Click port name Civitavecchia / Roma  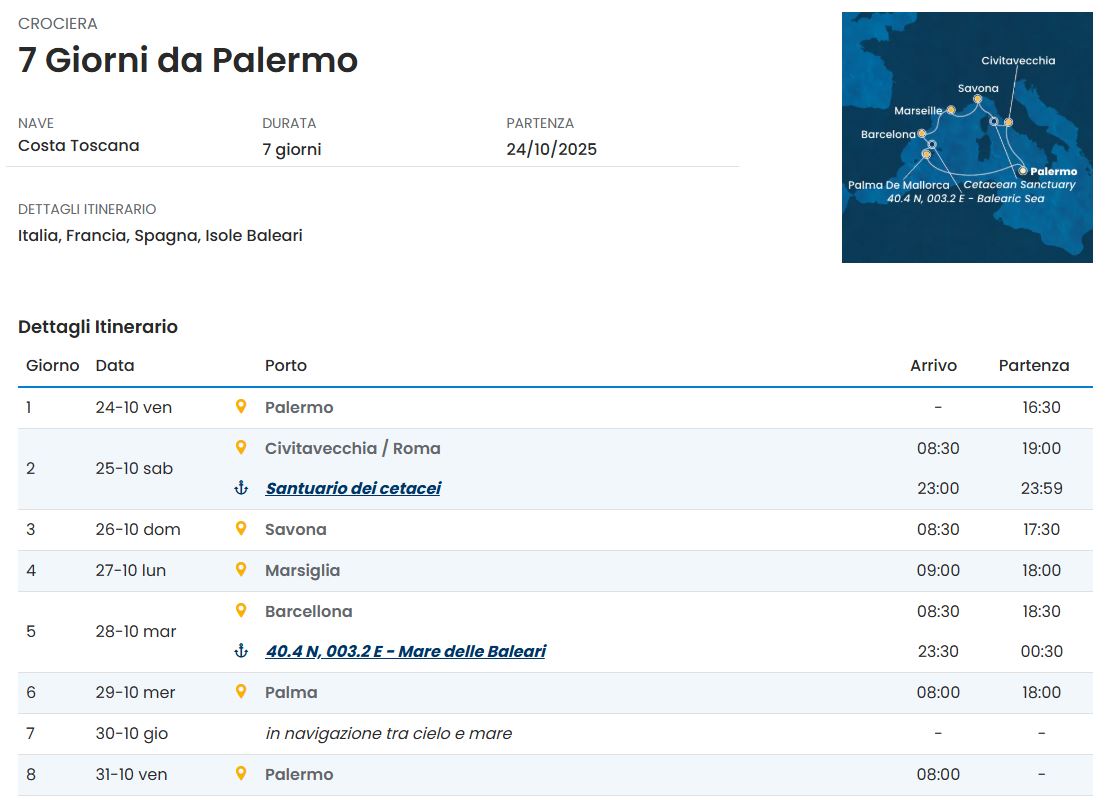pos(352,448)
